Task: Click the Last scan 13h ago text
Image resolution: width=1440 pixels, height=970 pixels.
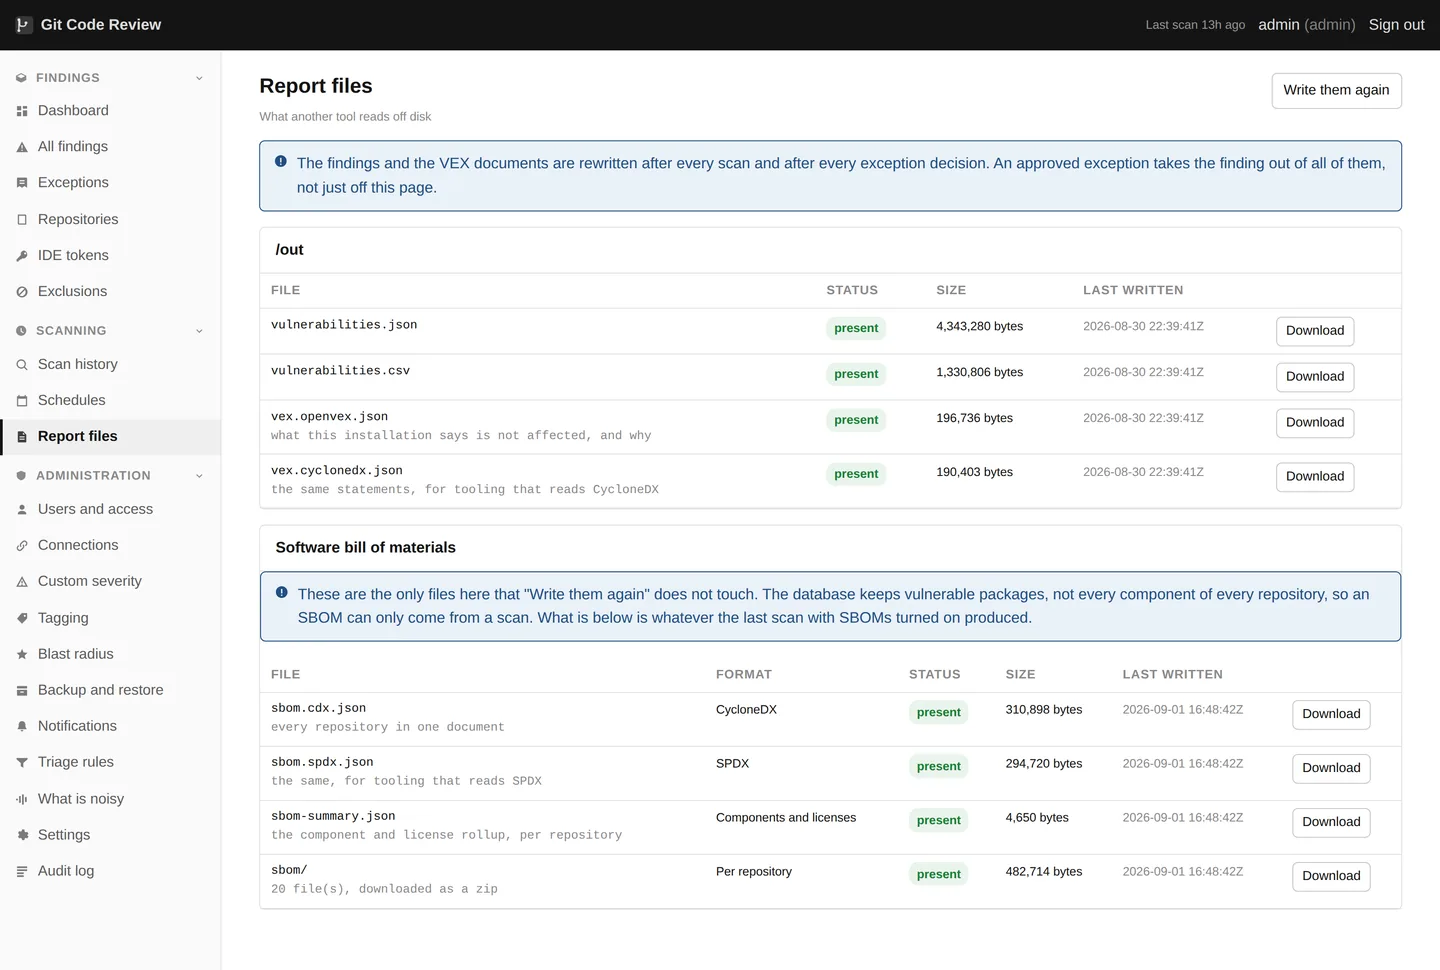Action: coord(1195,25)
